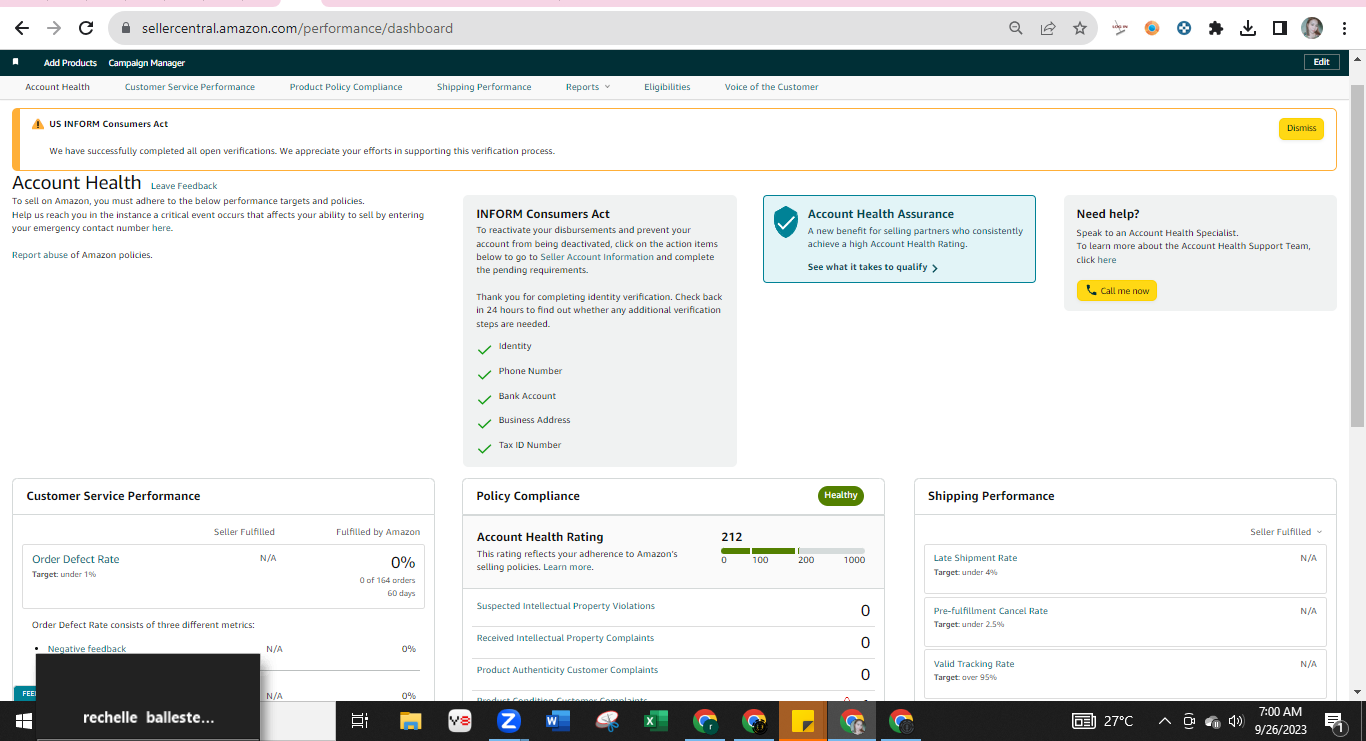Click the Negative feedback link
This screenshot has height=741, width=1366.
[x=87, y=649]
